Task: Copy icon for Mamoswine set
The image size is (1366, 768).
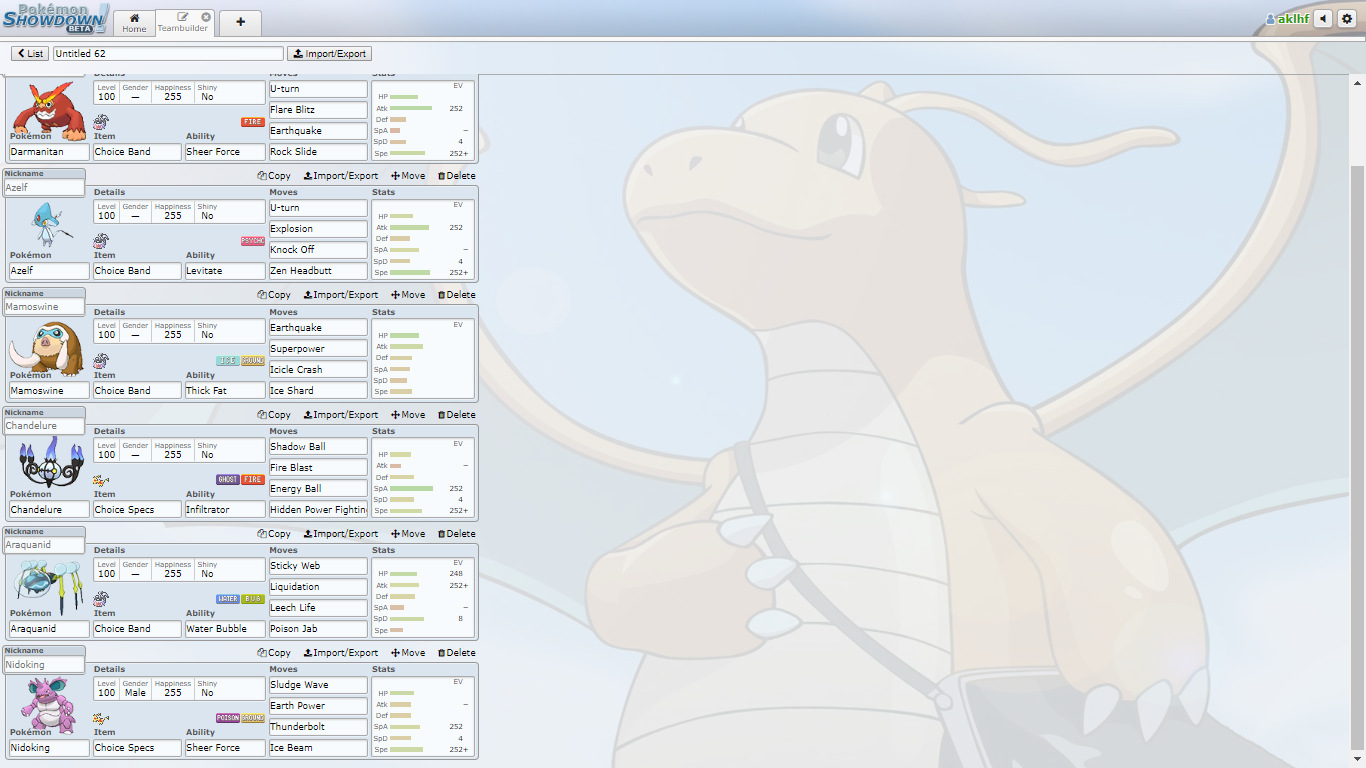Action: pos(261,295)
